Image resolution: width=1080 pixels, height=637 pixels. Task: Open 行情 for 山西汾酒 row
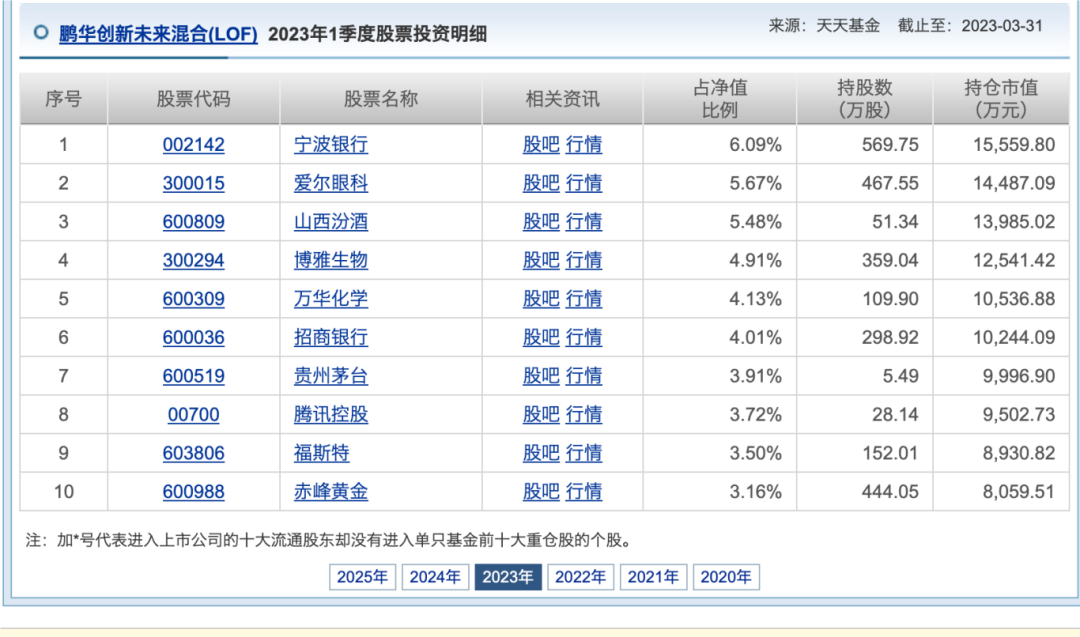point(583,222)
